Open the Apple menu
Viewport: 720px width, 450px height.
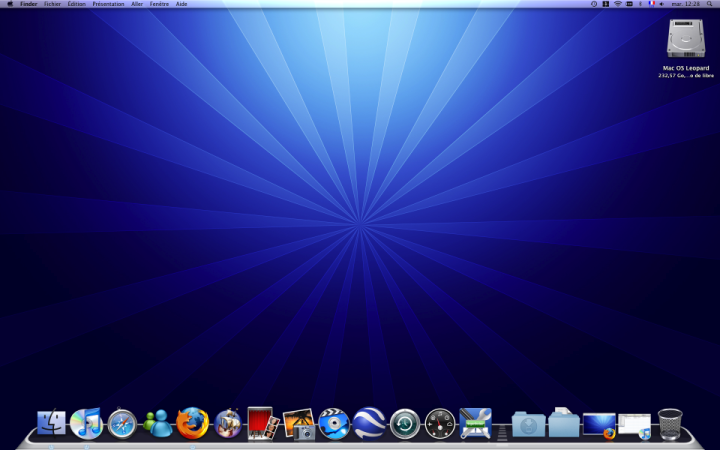click(x=9, y=4)
